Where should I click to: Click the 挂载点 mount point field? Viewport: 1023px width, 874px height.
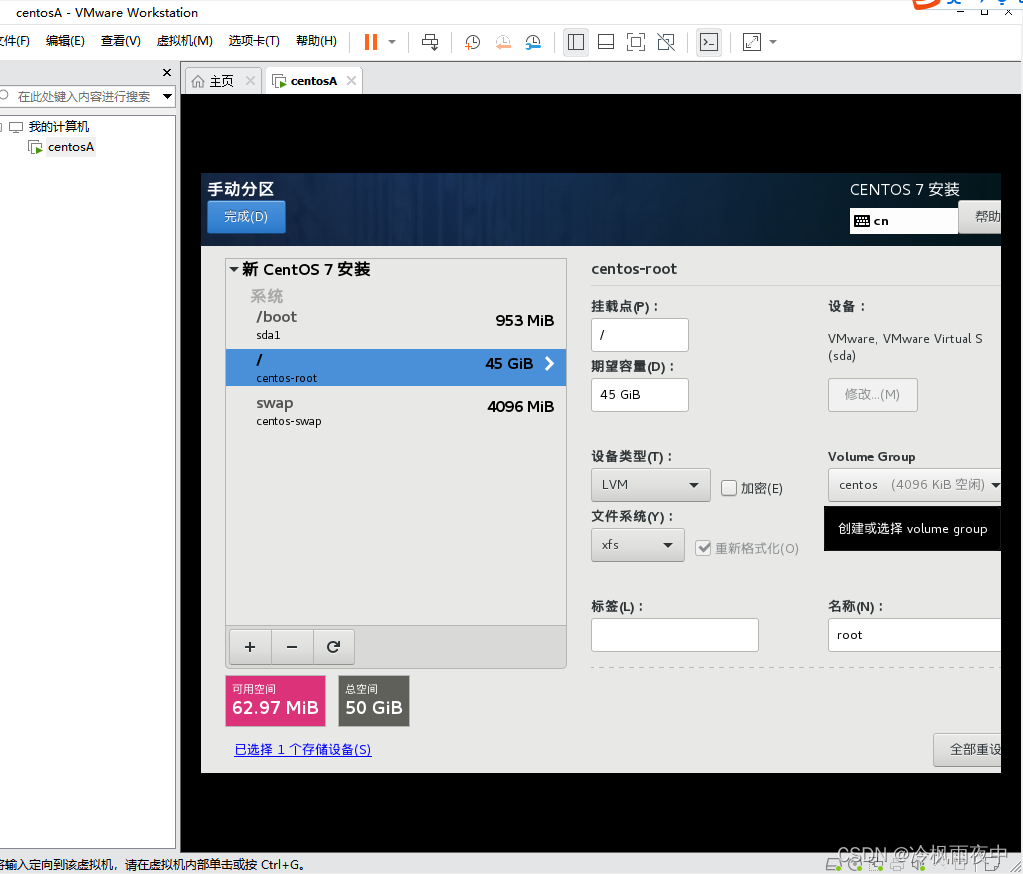639,335
